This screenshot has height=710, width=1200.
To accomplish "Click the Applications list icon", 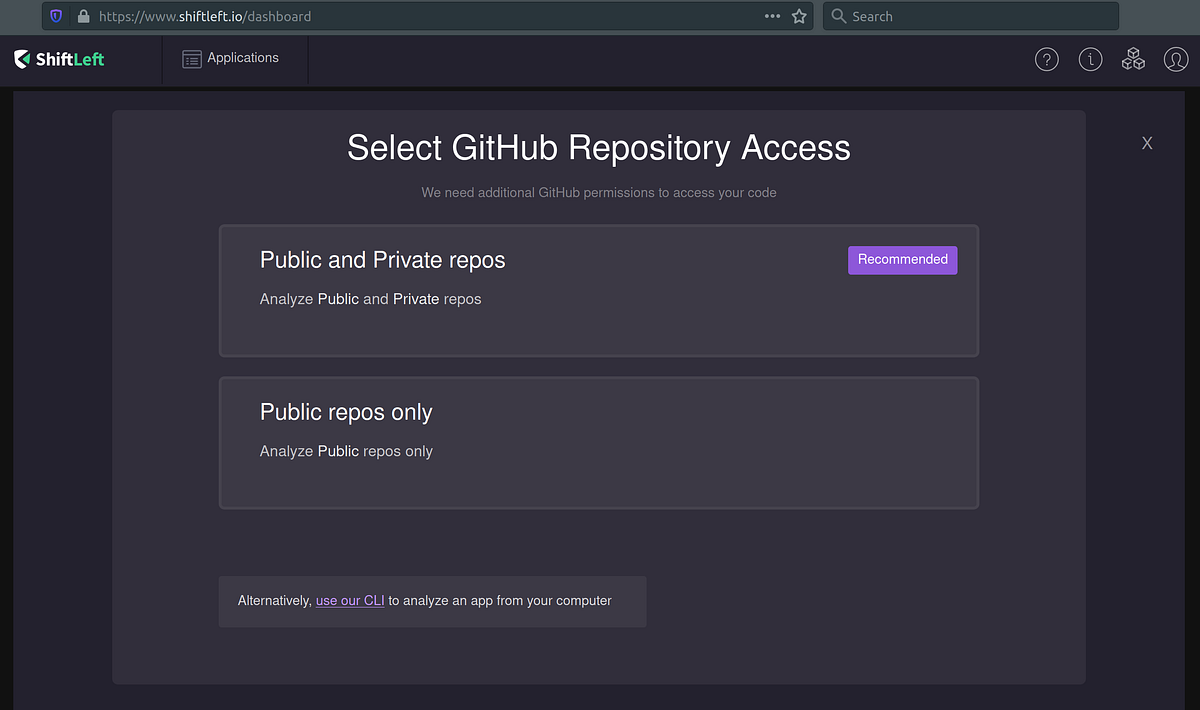I will tap(191, 58).
